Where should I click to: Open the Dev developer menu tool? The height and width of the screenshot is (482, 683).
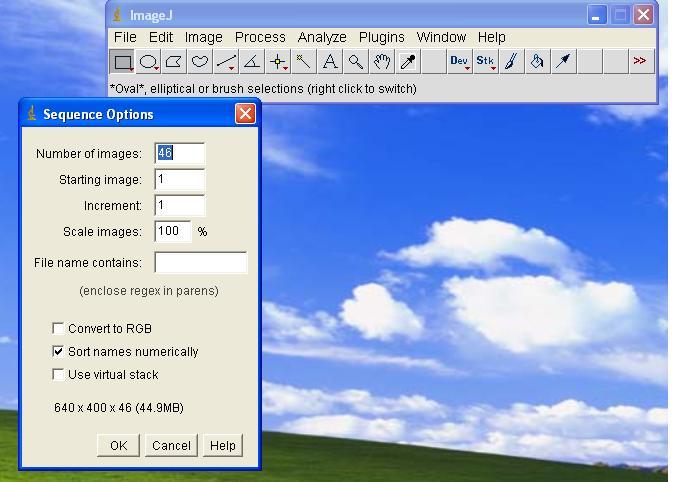click(459, 62)
